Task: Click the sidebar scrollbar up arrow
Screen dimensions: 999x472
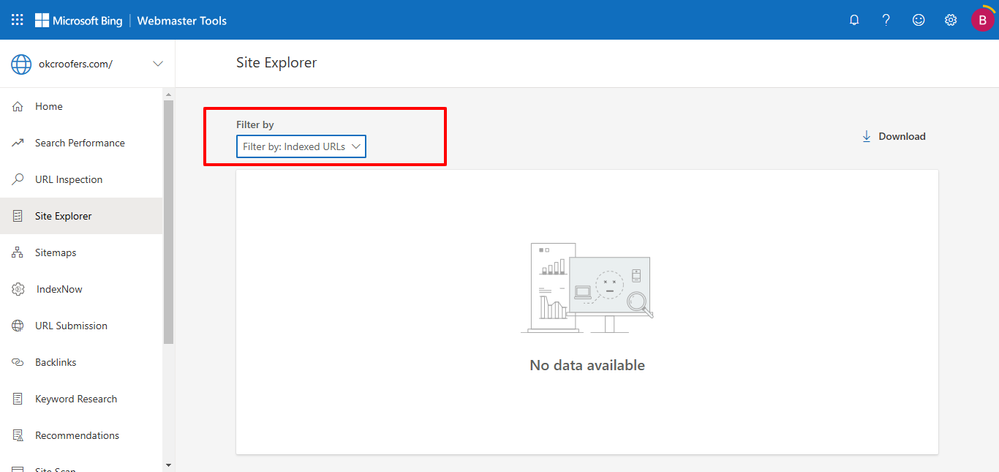Action: [x=168, y=95]
